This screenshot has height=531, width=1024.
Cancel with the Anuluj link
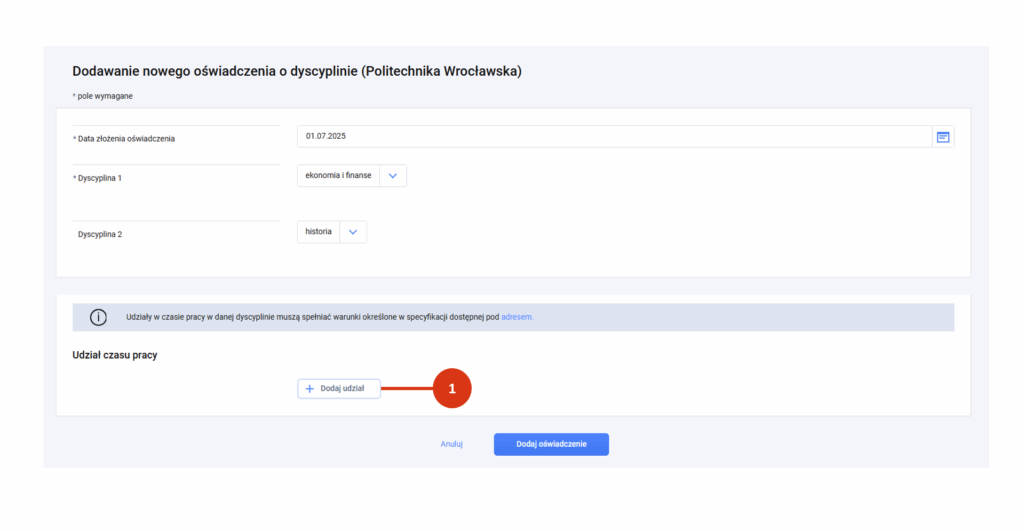tap(451, 444)
